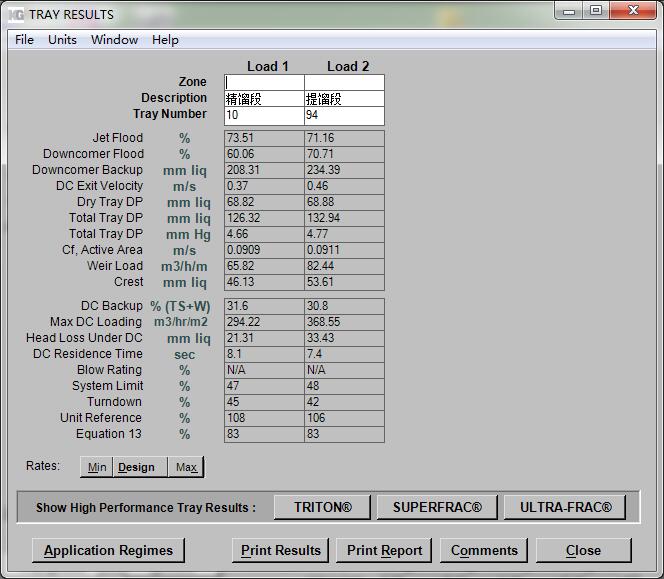
Task: Click the Close button at bottom
Action: (x=584, y=550)
